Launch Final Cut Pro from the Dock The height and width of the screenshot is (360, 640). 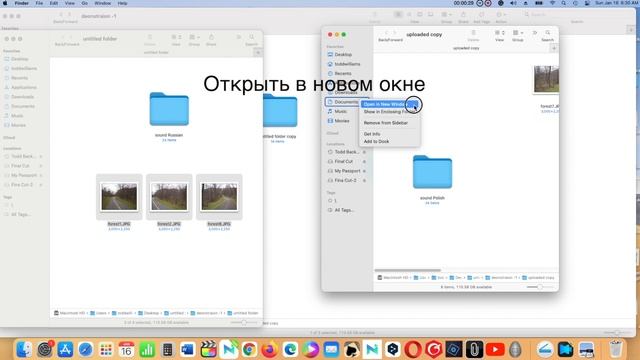tap(208, 349)
